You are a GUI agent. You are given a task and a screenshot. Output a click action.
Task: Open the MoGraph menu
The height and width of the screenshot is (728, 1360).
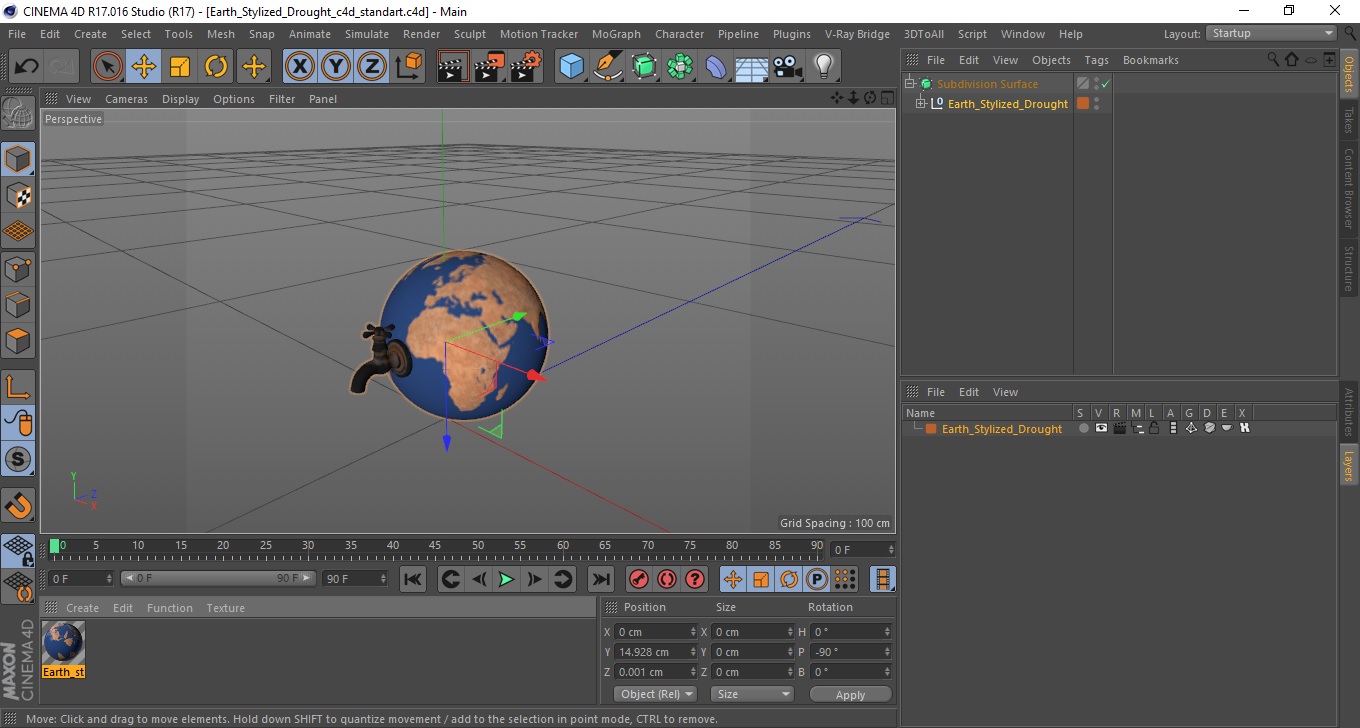(616, 34)
